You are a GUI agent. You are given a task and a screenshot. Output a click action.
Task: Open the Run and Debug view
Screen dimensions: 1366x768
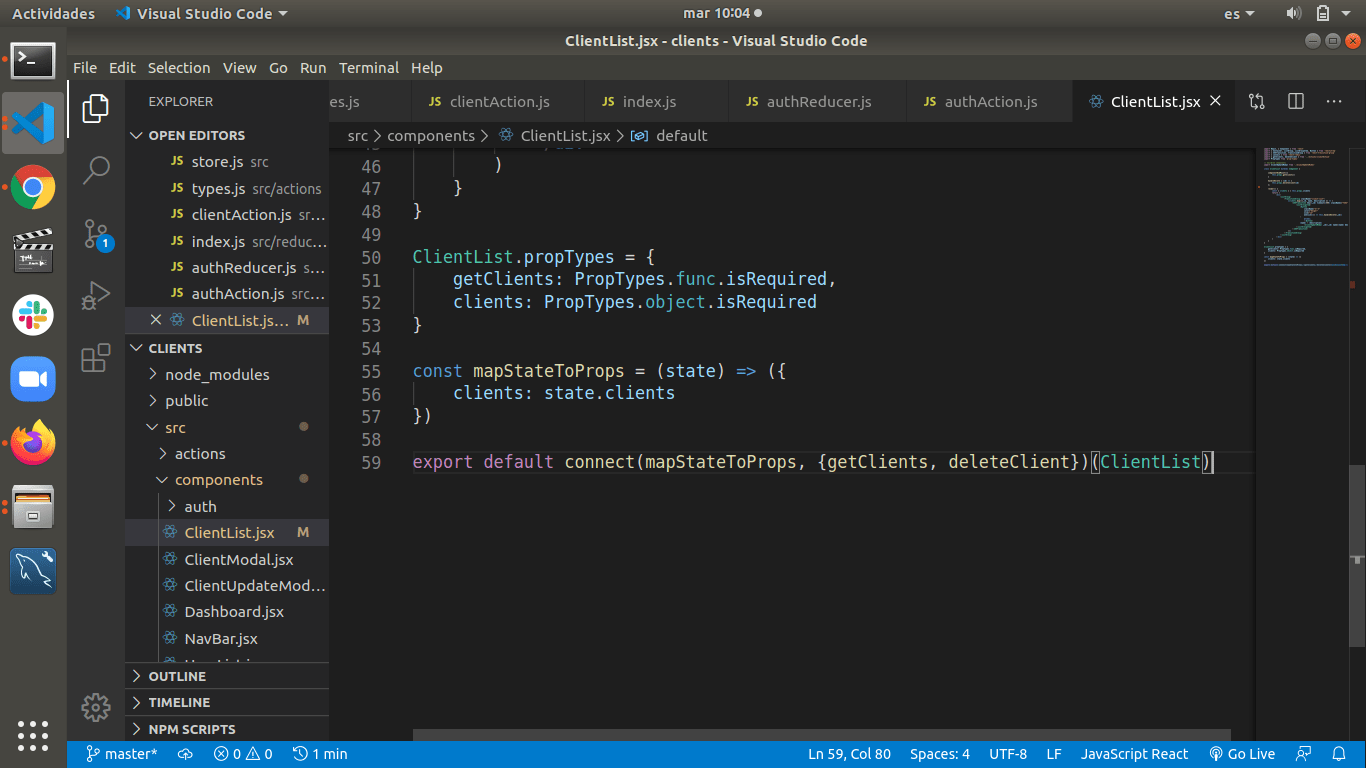point(96,296)
